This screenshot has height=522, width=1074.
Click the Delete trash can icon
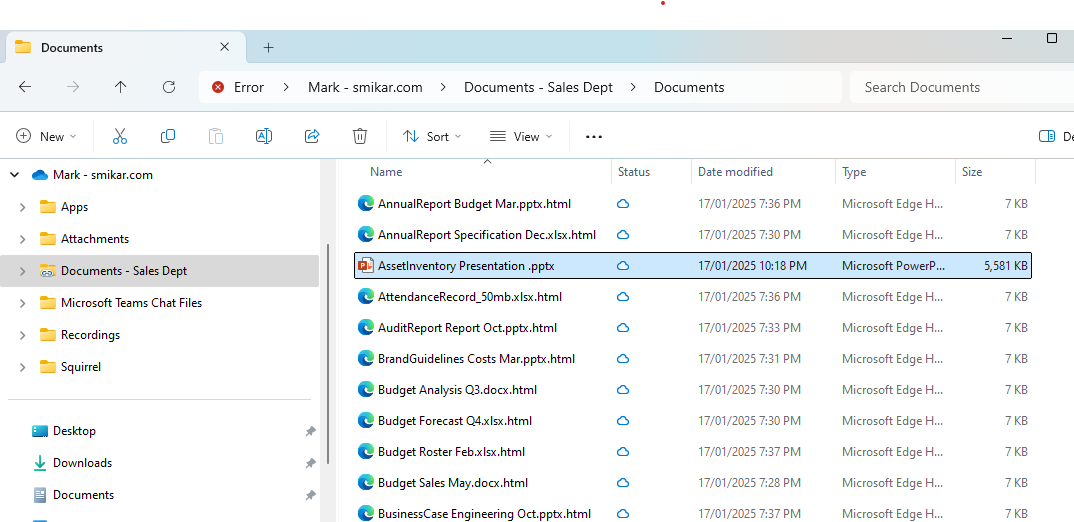[360, 136]
